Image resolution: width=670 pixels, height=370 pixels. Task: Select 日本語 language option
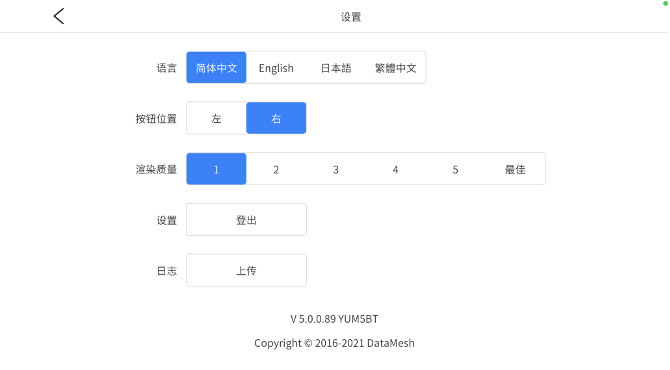point(336,68)
